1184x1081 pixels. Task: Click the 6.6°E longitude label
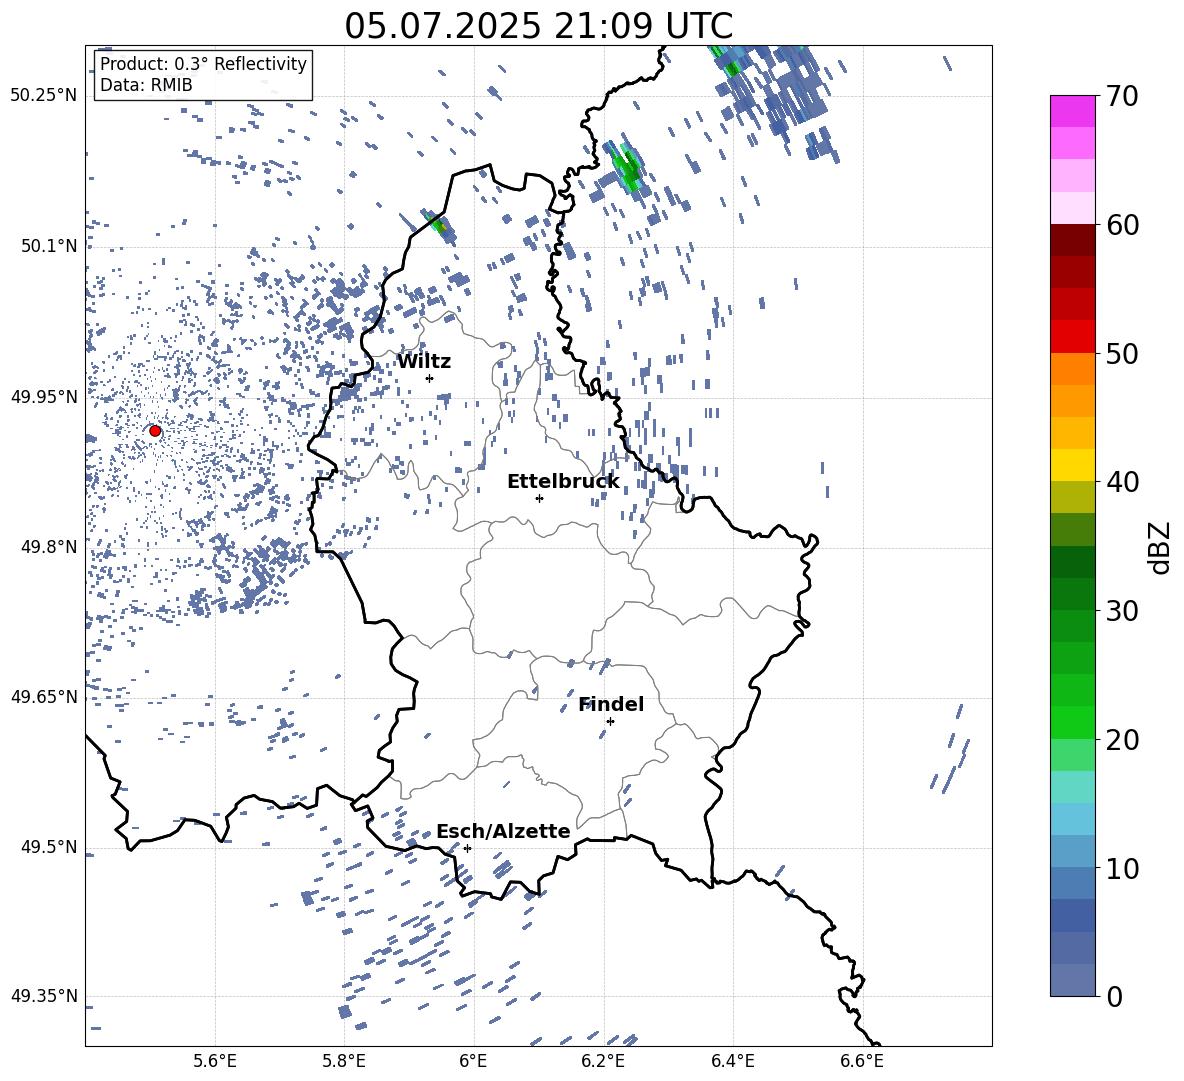(x=862, y=1061)
